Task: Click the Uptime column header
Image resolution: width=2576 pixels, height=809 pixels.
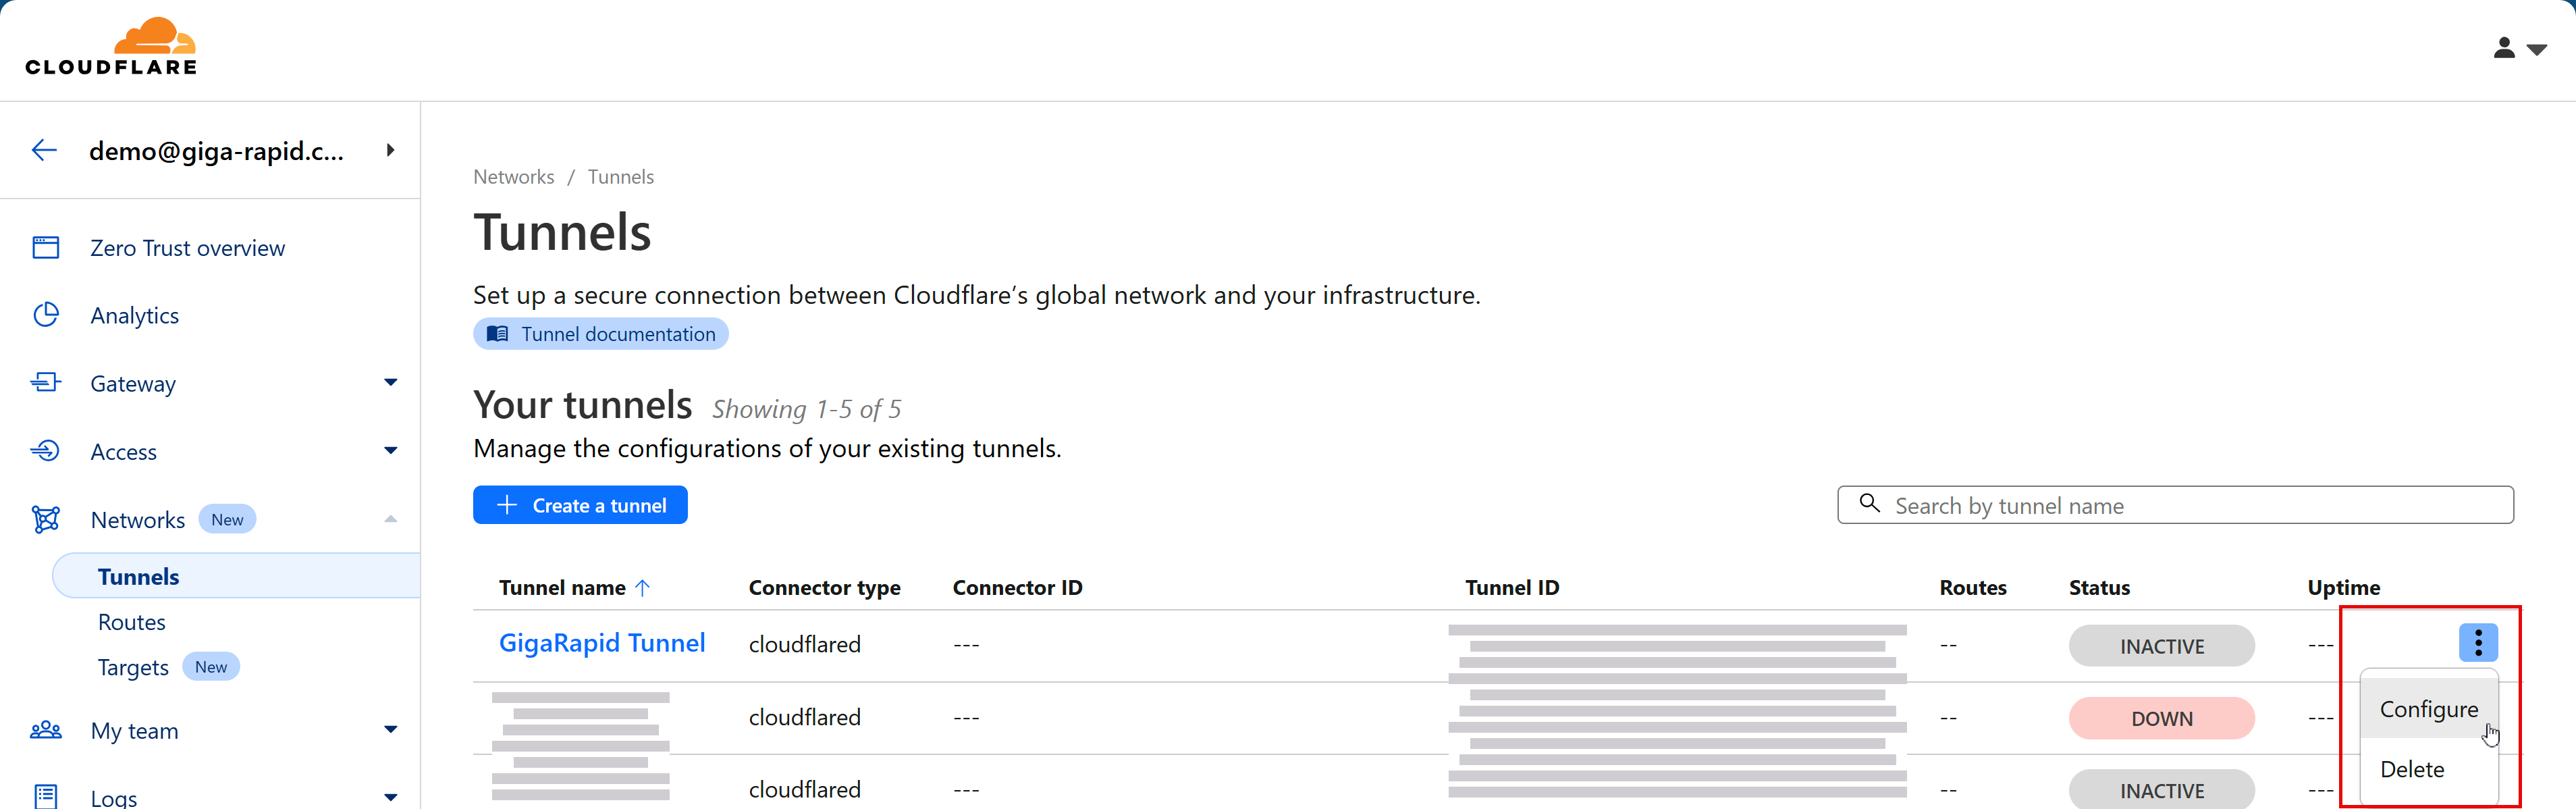Action: pos(2343,588)
